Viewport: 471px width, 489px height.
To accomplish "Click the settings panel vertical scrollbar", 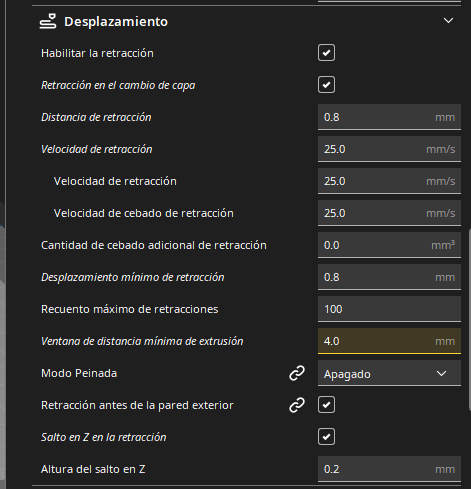I will 469,320.
